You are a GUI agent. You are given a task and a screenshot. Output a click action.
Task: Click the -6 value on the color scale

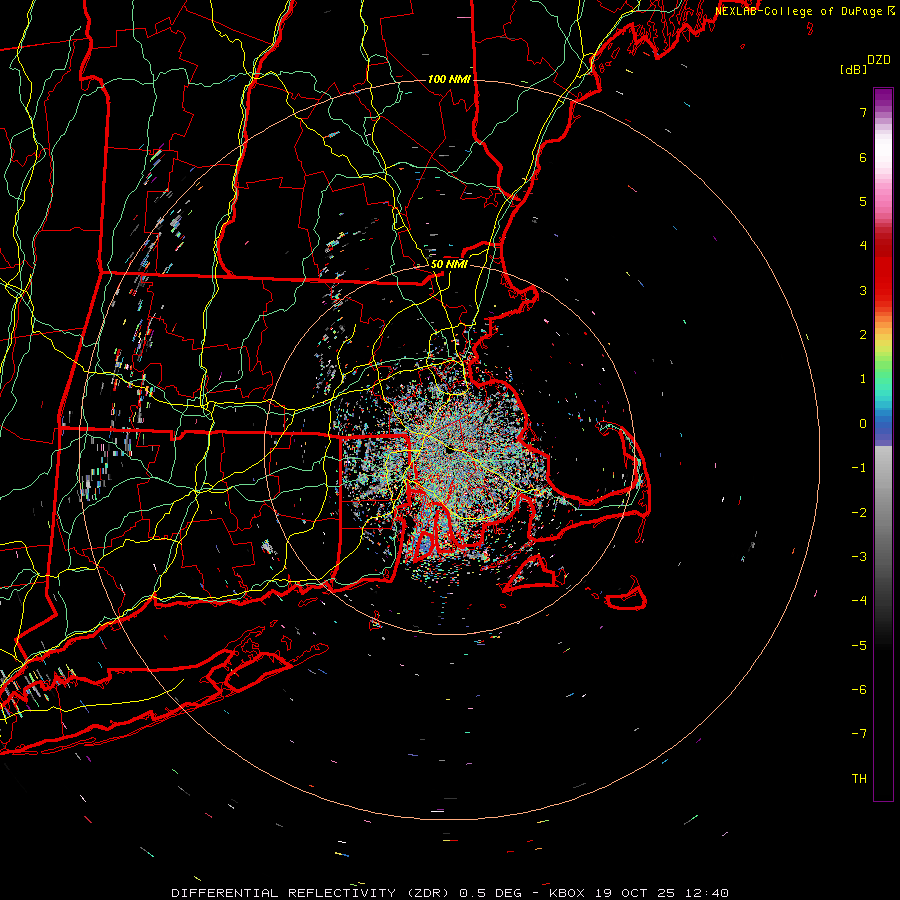click(859, 690)
